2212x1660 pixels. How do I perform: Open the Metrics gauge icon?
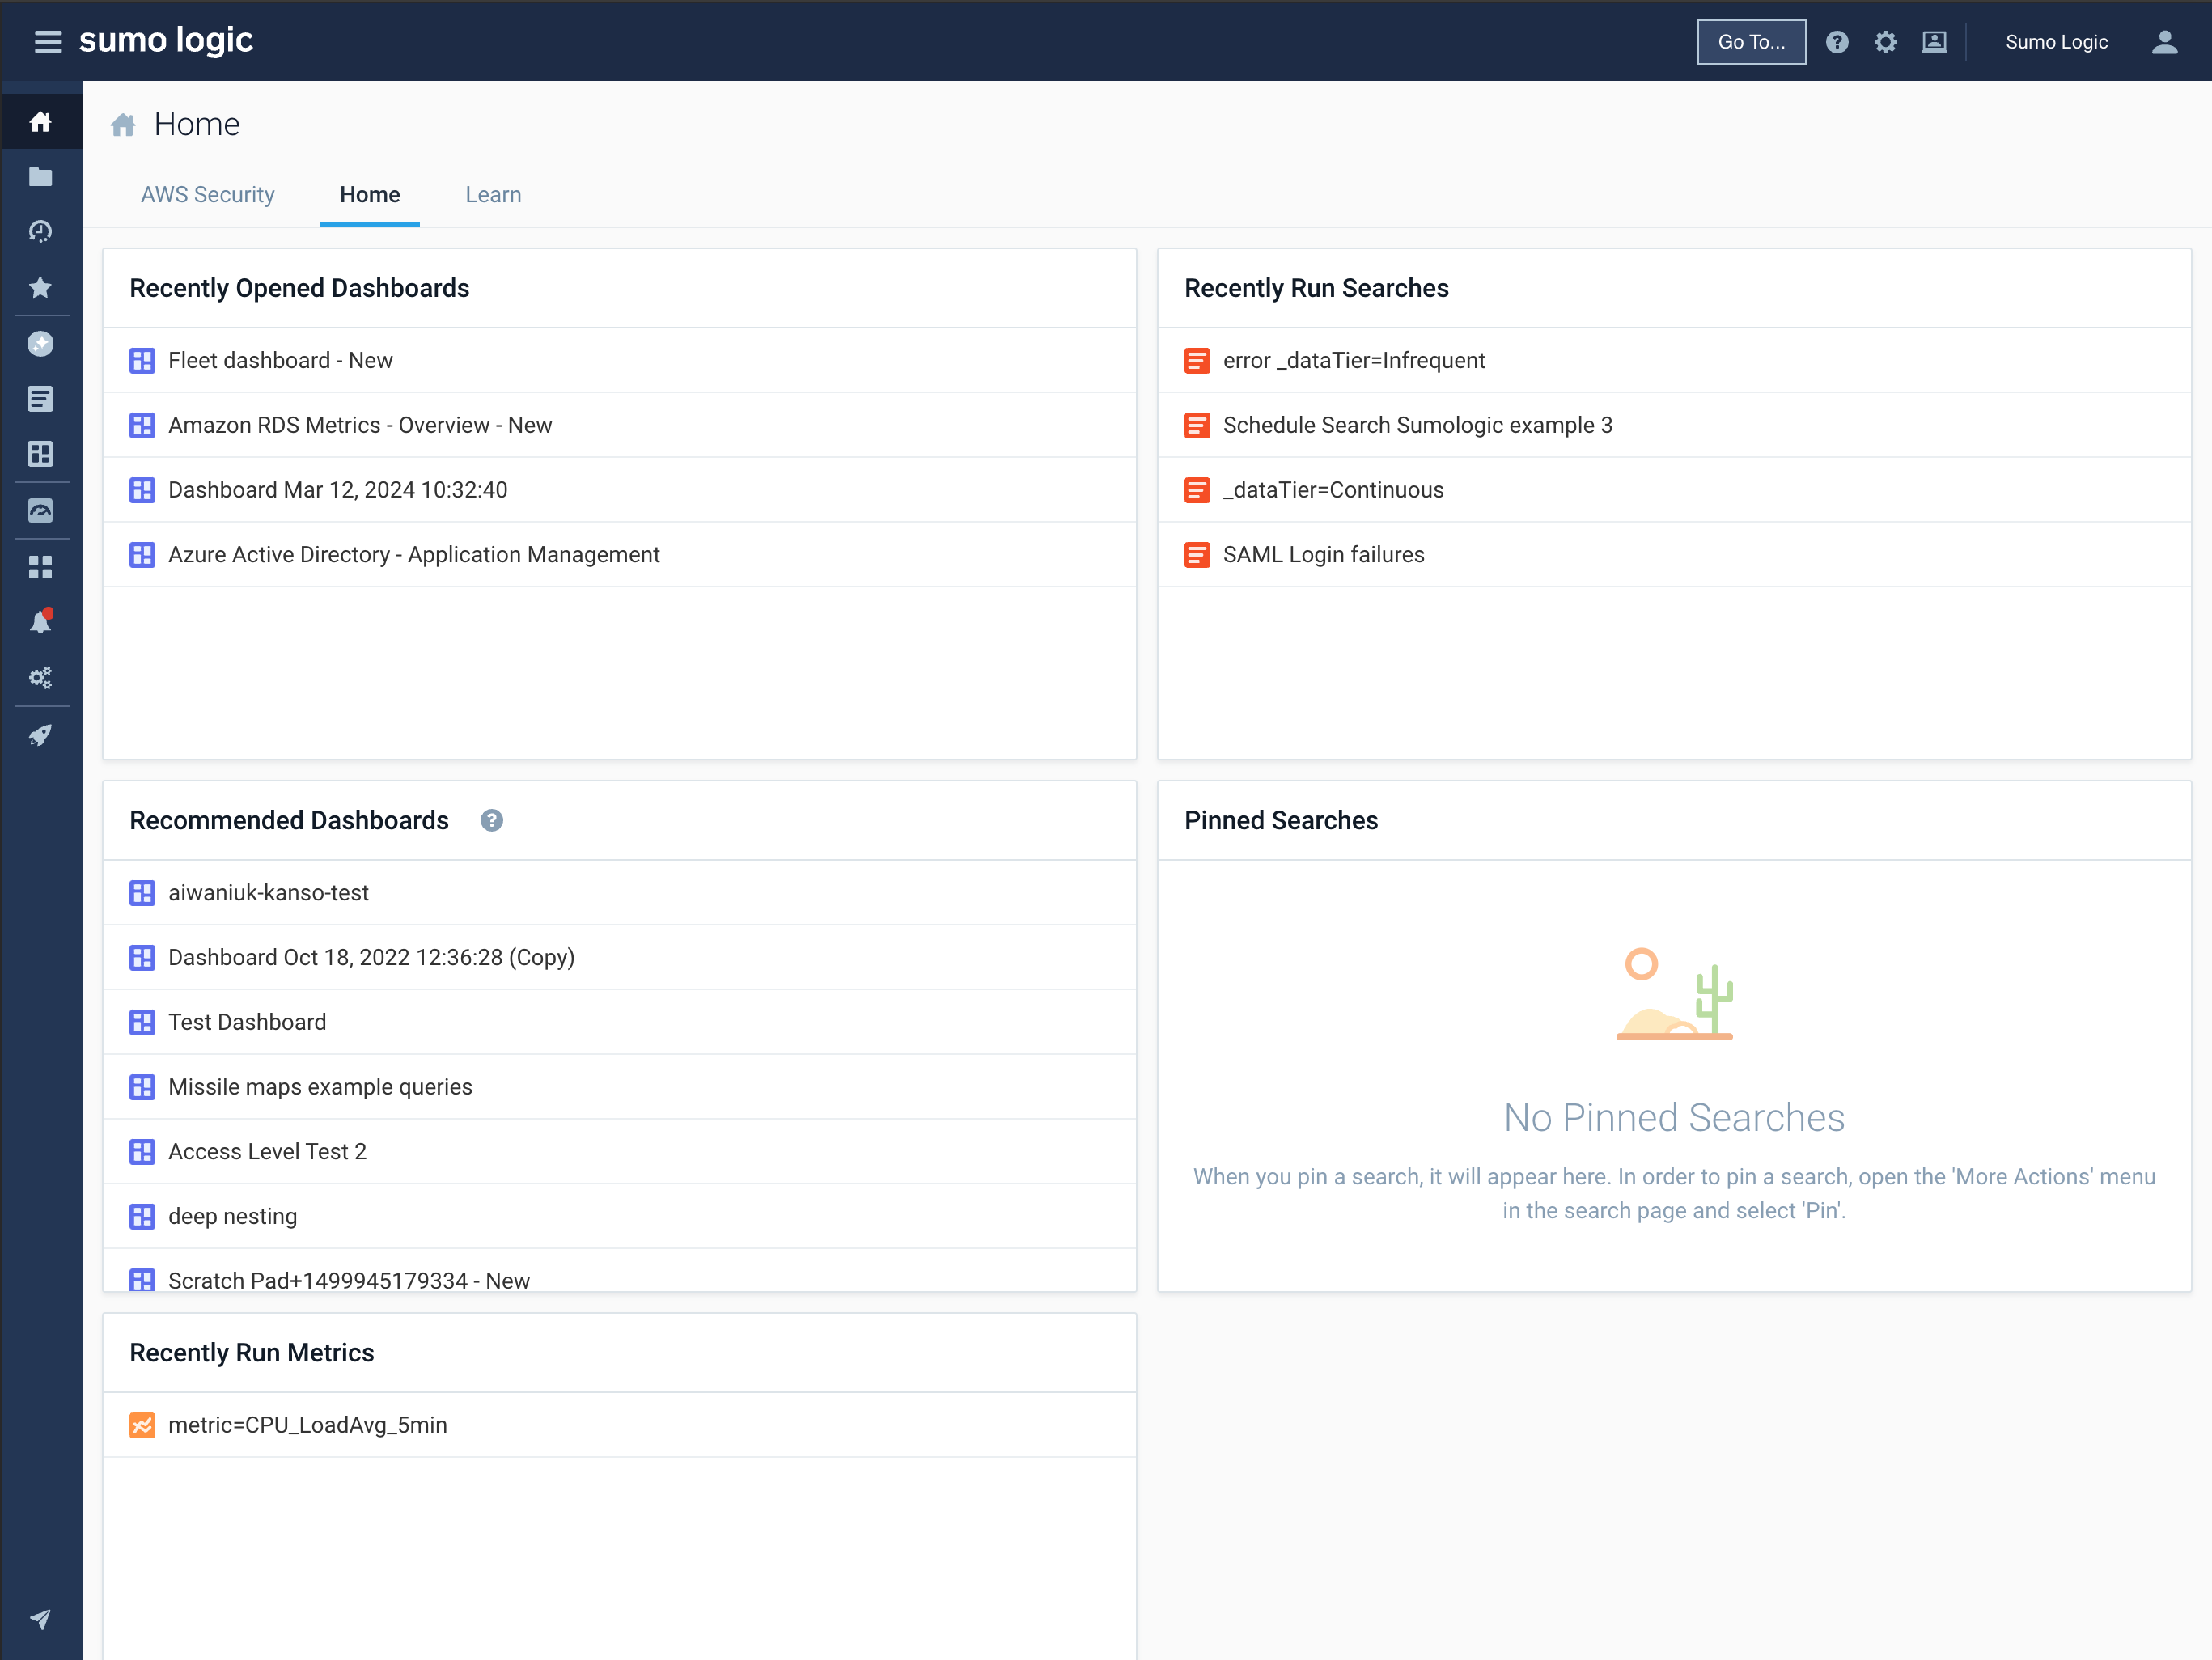pyautogui.click(x=41, y=510)
